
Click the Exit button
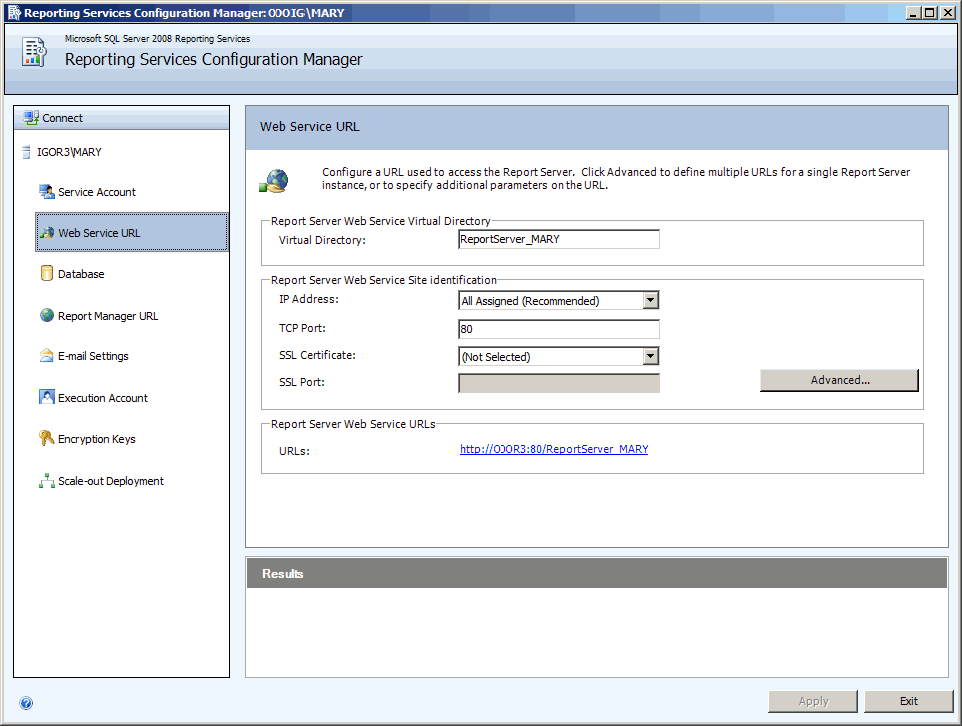click(909, 701)
